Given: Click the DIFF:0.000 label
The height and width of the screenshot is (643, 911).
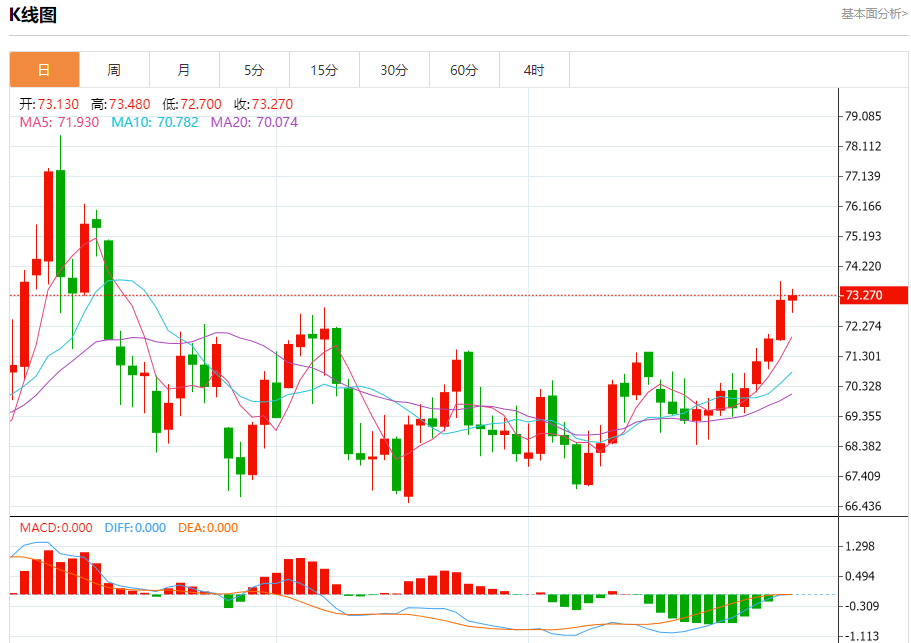Looking at the screenshot, I should [x=135, y=527].
